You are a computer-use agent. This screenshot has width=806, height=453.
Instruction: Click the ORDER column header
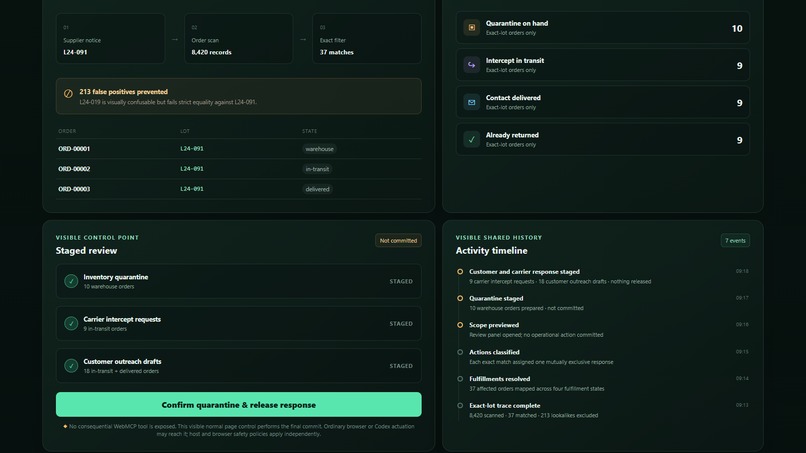67,131
